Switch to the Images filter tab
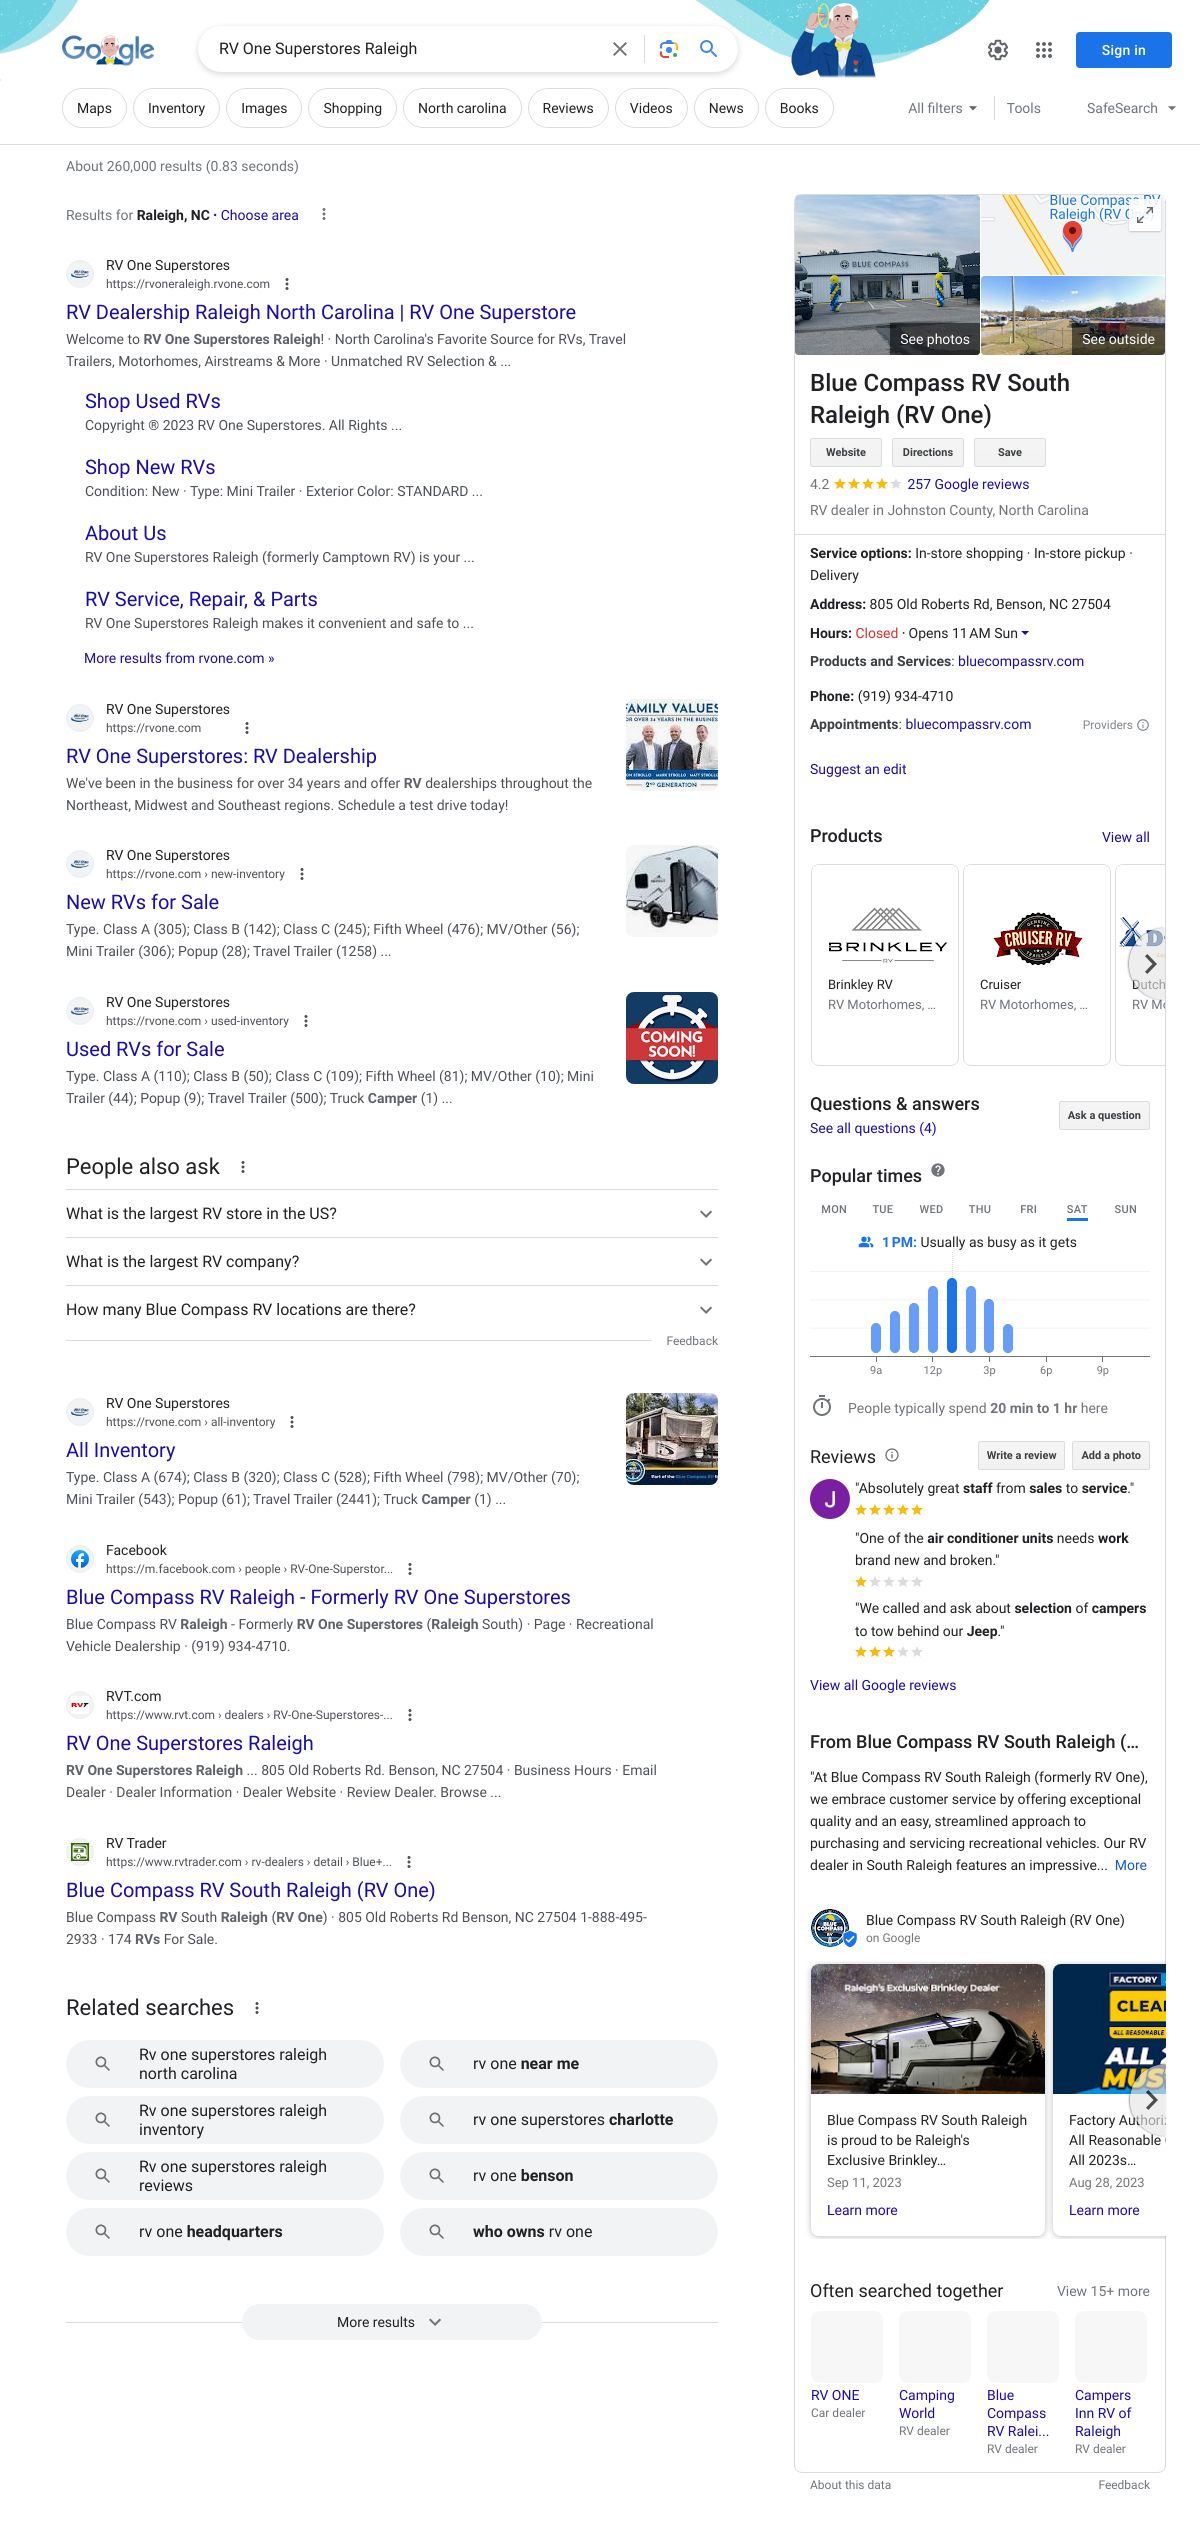1200x2538 pixels. [264, 108]
